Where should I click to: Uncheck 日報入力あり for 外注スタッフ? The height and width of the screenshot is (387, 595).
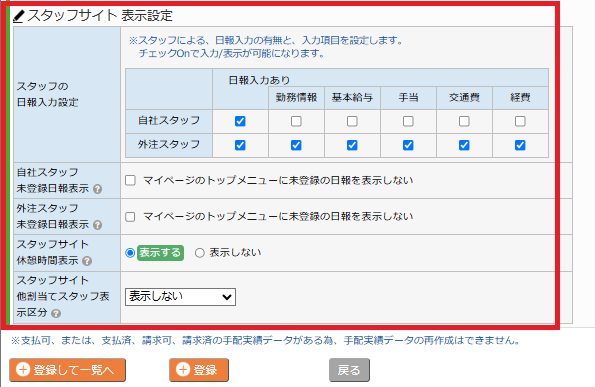(x=240, y=145)
